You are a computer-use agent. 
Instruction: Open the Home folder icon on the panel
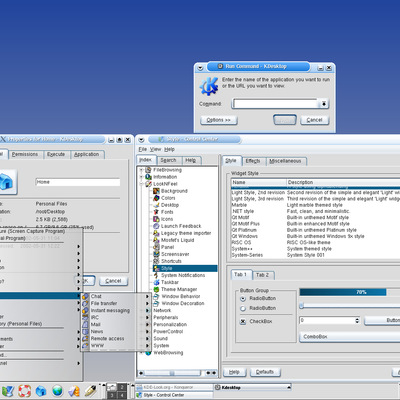[41, 391]
